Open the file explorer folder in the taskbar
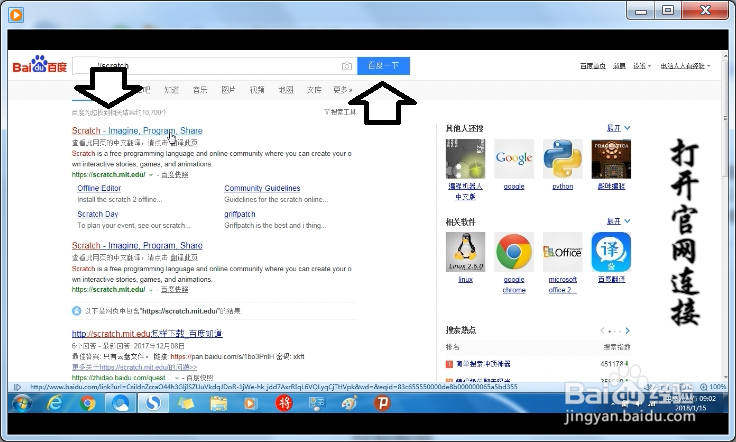The image size is (736, 442). tap(218, 403)
